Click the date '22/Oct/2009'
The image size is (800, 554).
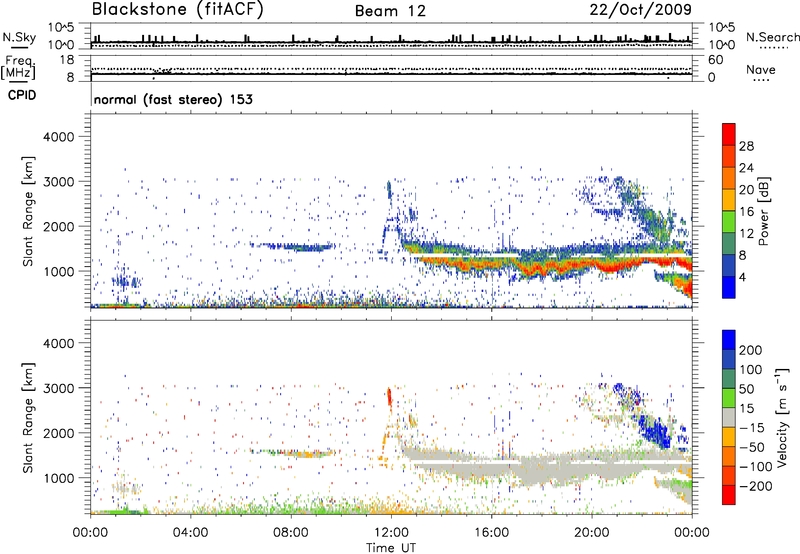641,10
